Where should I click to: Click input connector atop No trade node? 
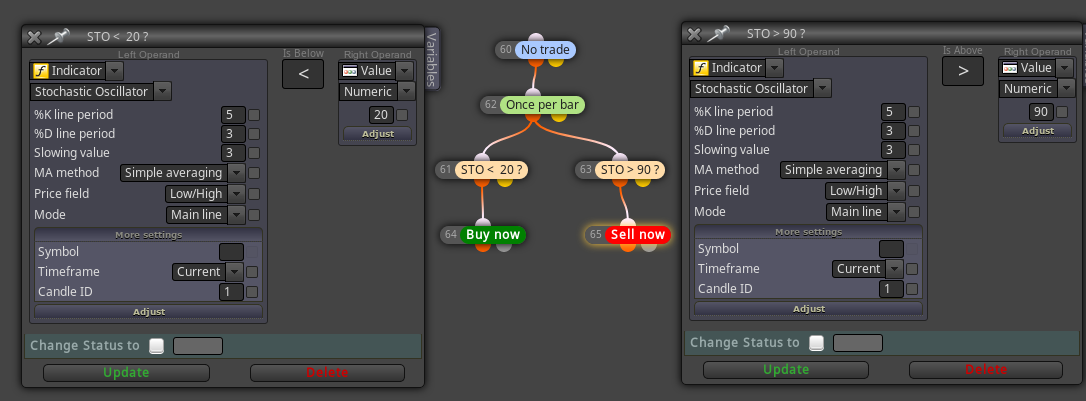pyautogui.click(x=535, y=39)
